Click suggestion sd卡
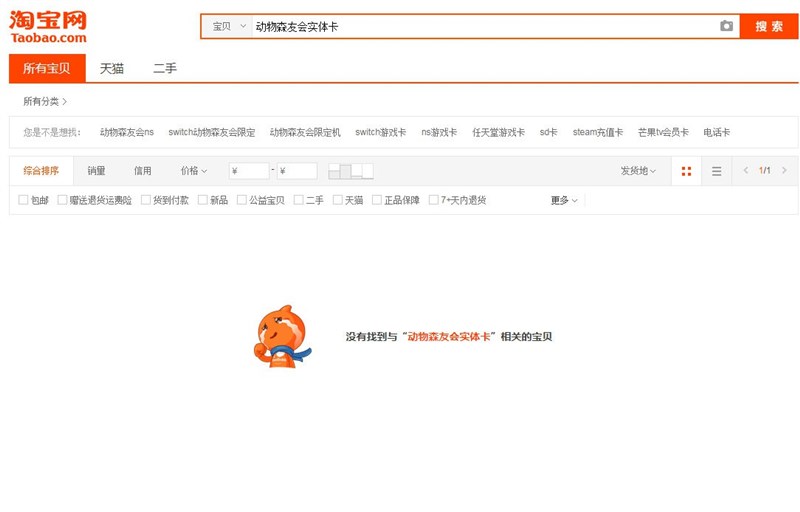This screenshot has width=800, height=512. click(548, 133)
